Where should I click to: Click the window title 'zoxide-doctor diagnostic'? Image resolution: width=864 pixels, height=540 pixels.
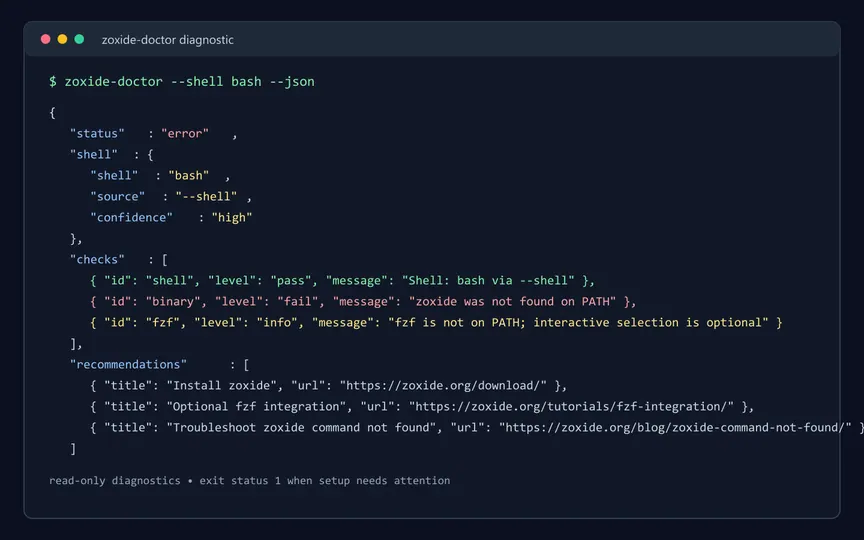point(168,40)
